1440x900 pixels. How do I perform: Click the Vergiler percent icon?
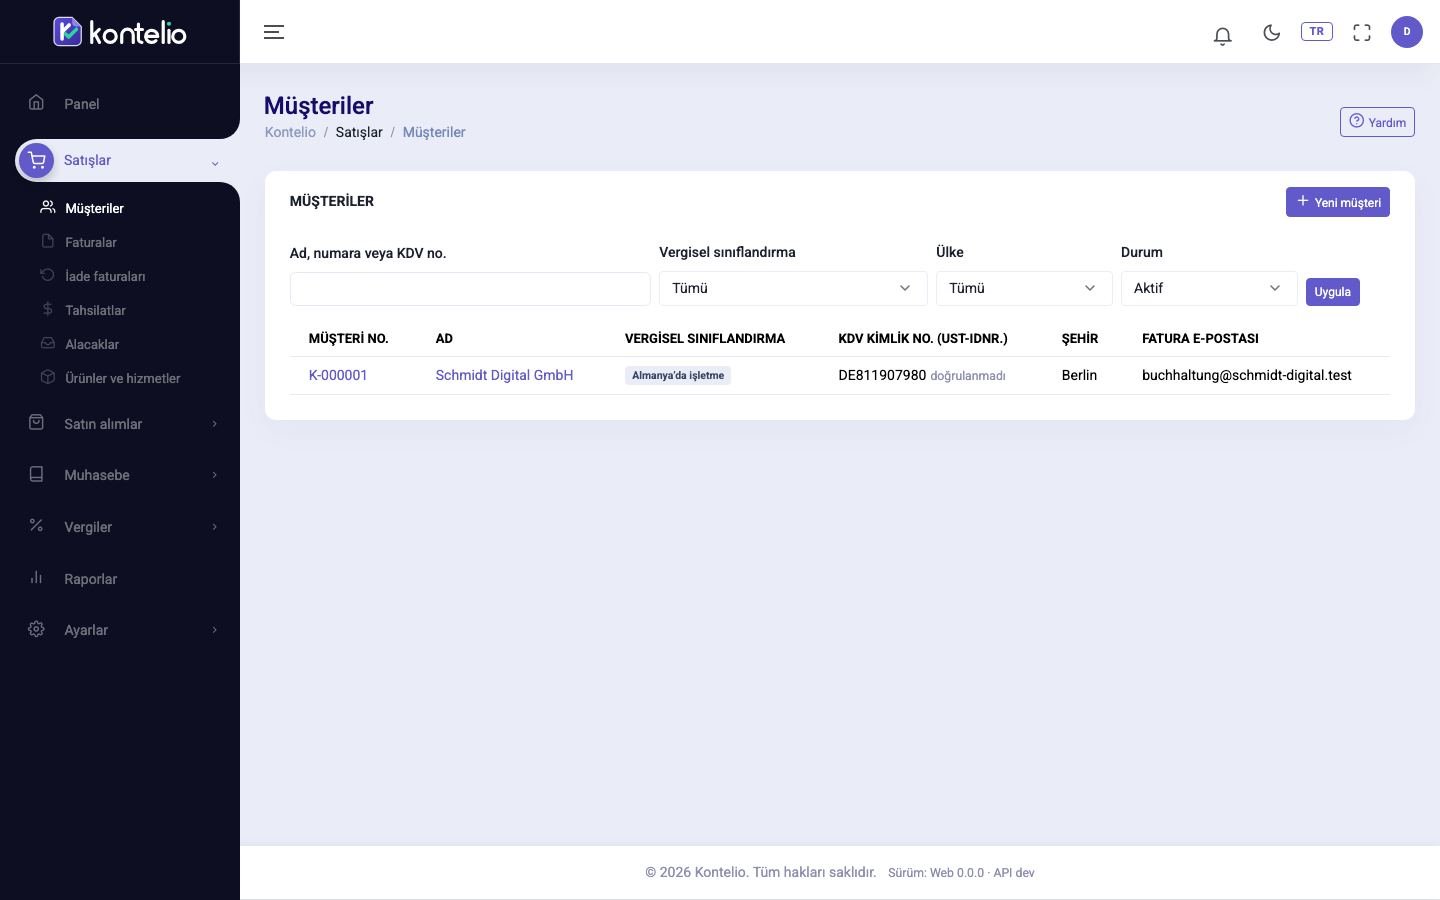pyautogui.click(x=36, y=525)
